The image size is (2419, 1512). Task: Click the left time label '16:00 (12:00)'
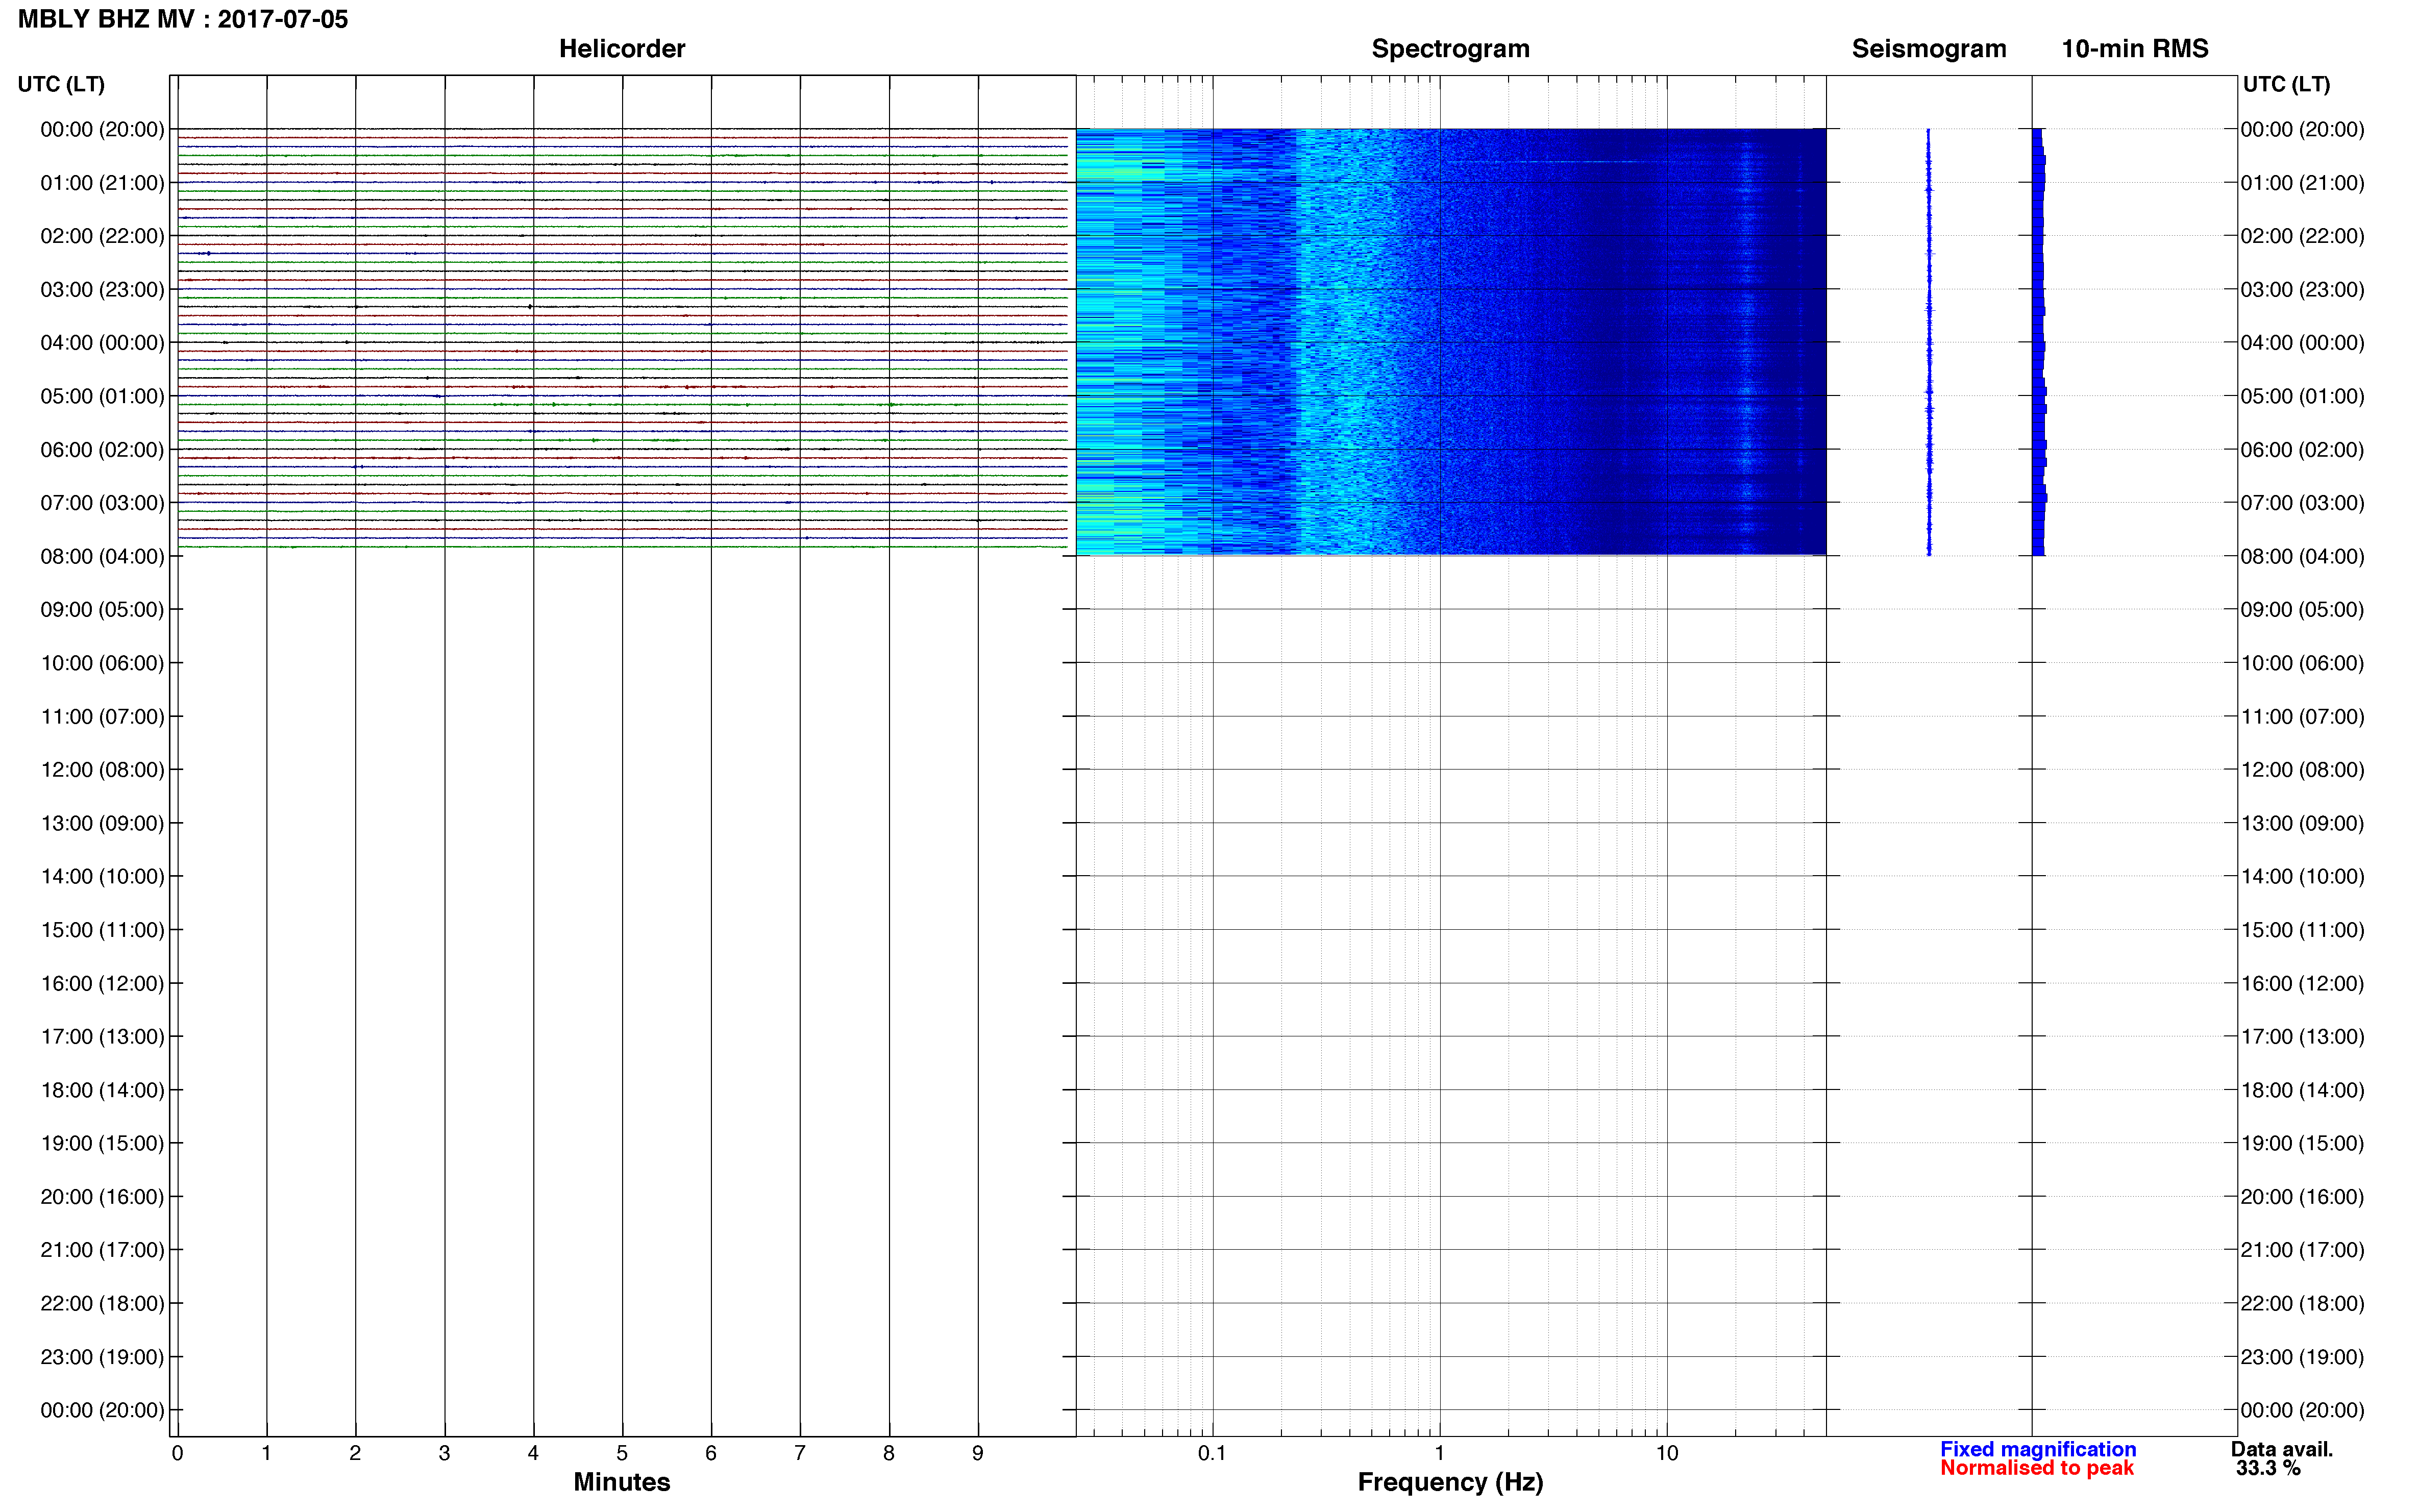[102, 984]
